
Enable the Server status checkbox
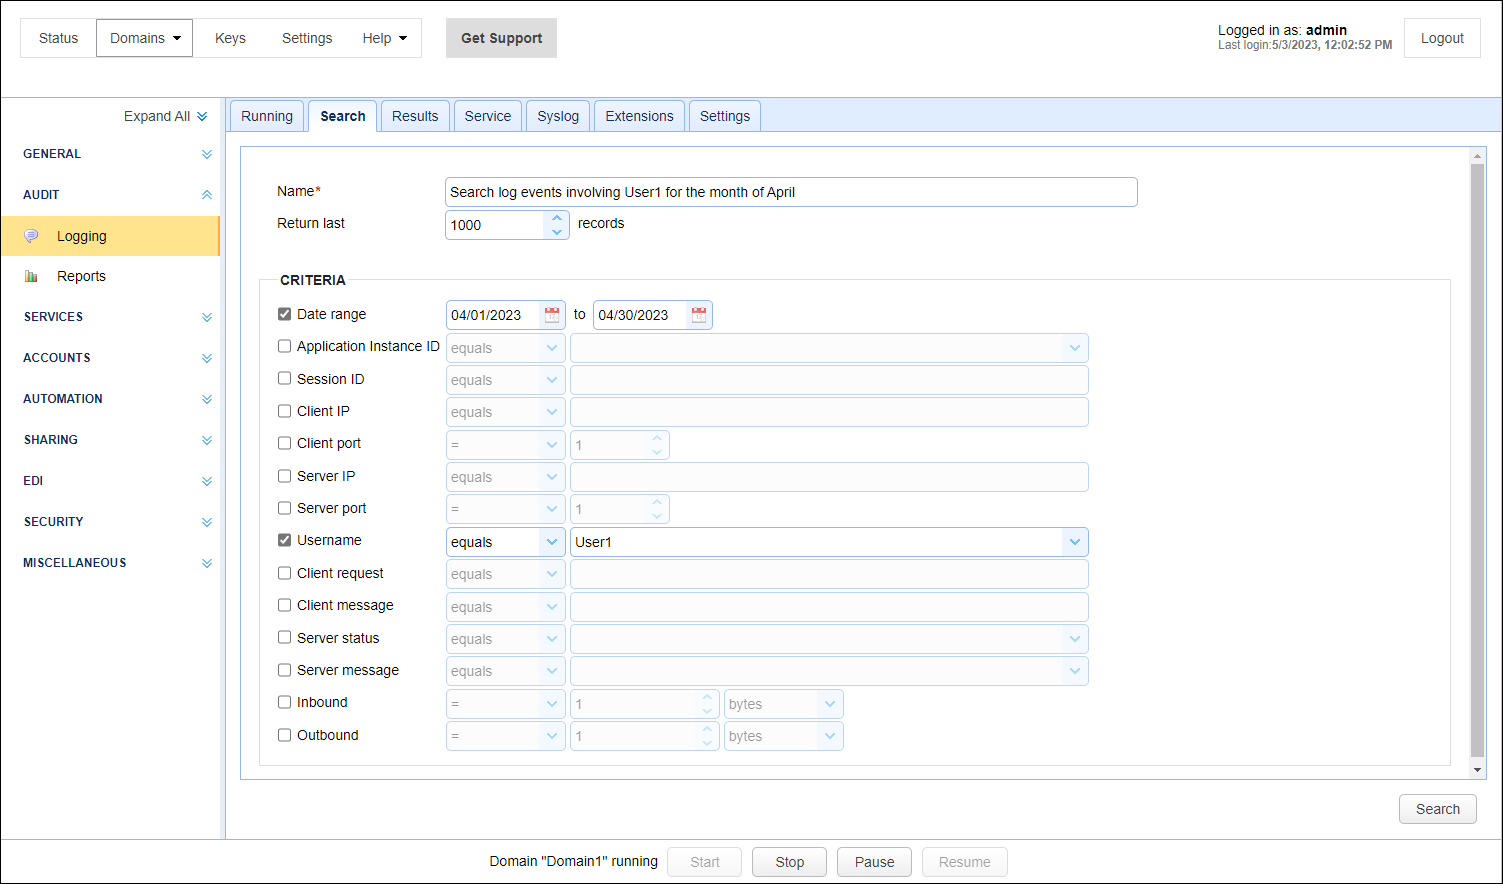point(284,638)
